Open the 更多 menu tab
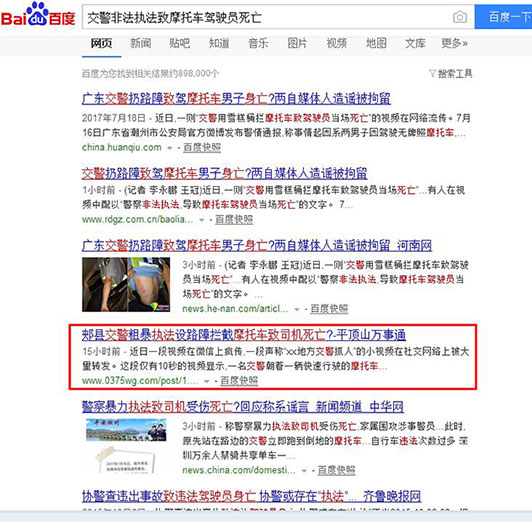The width and height of the screenshot is (532, 522). tap(454, 43)
